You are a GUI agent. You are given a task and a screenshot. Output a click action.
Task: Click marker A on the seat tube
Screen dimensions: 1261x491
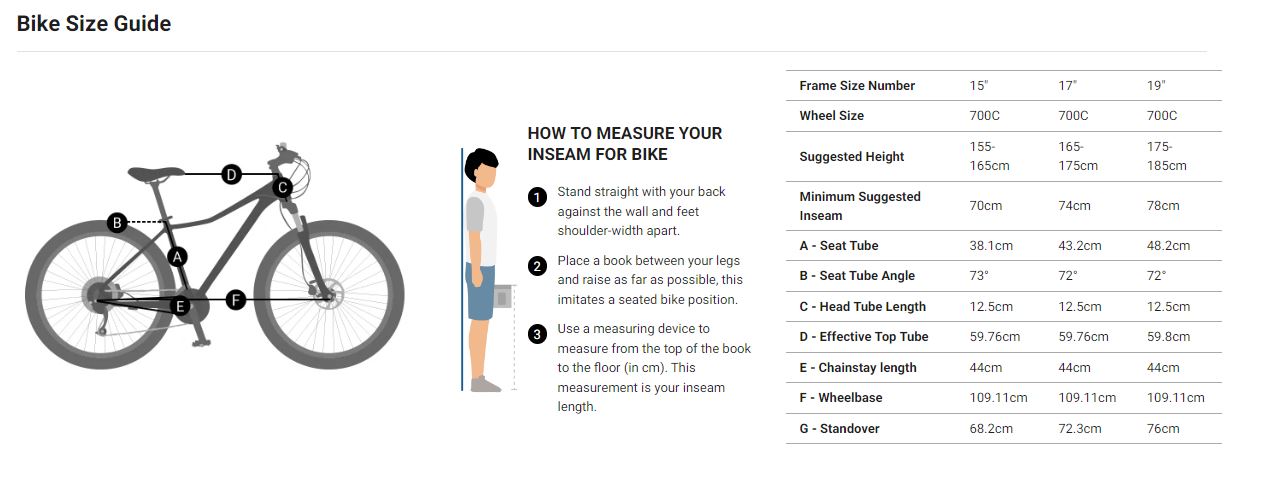[177, 257]
